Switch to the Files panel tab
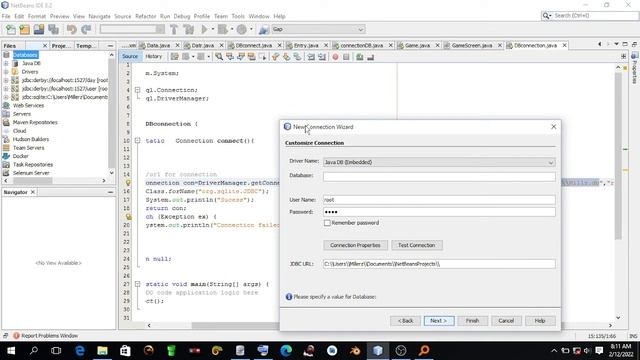This screenshot has width=640, height=360. (x=9, y=46)
